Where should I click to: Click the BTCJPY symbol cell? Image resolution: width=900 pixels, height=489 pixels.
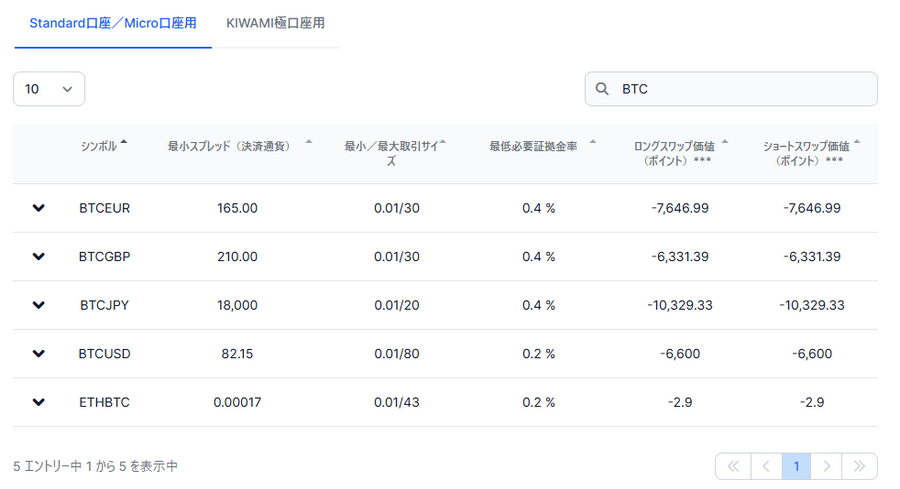tap(104, 305)
